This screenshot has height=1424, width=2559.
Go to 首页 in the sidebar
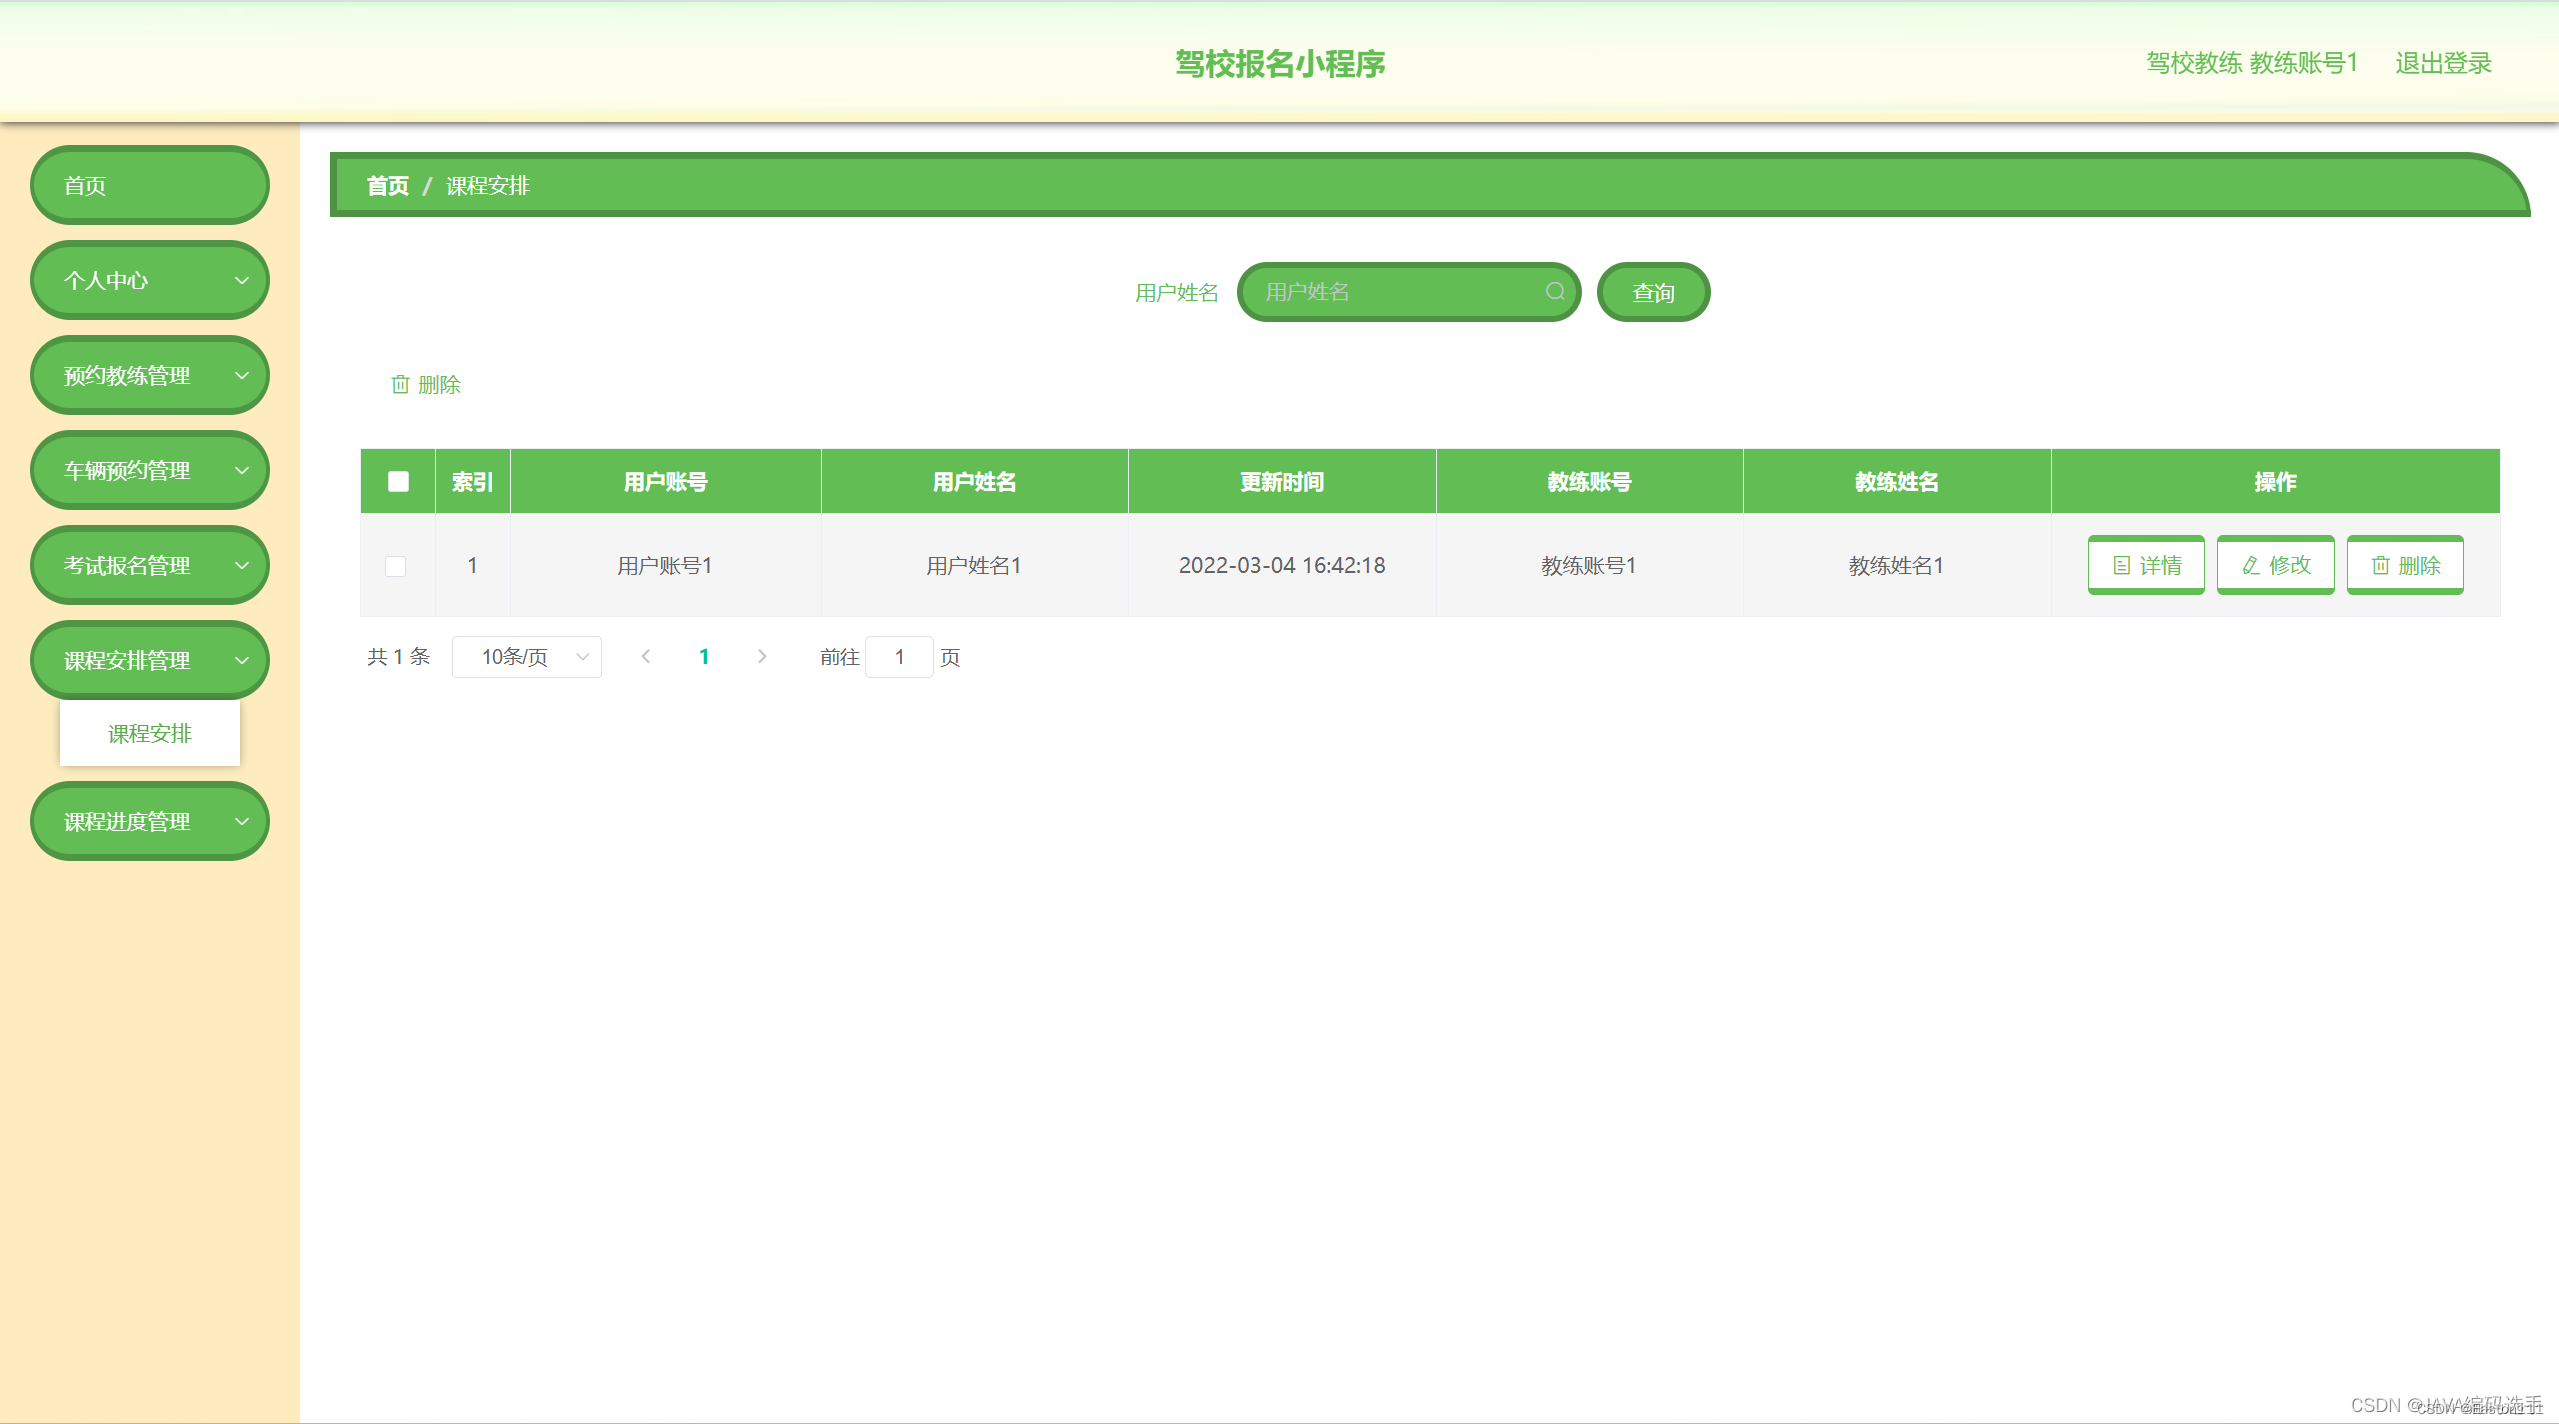tap(150, 185)
